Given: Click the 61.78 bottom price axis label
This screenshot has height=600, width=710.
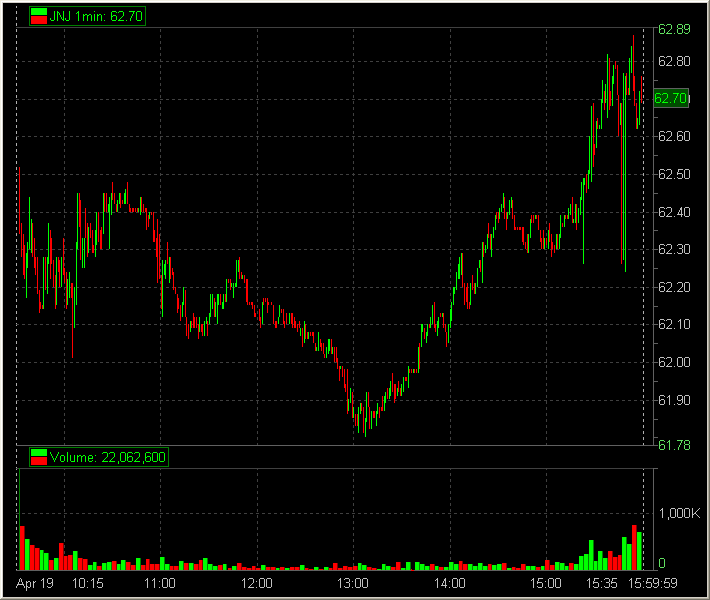Looking at the screenshot, I should point(674,446).
